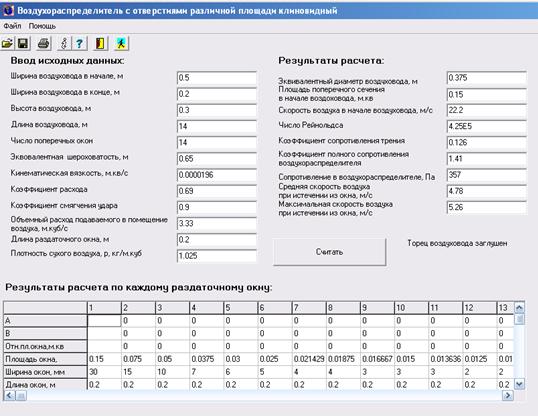The width and height of the screenshot is (538, 416).
Task: Click cell 0.075 in Площадь окна row
Action: pos(138,359)
